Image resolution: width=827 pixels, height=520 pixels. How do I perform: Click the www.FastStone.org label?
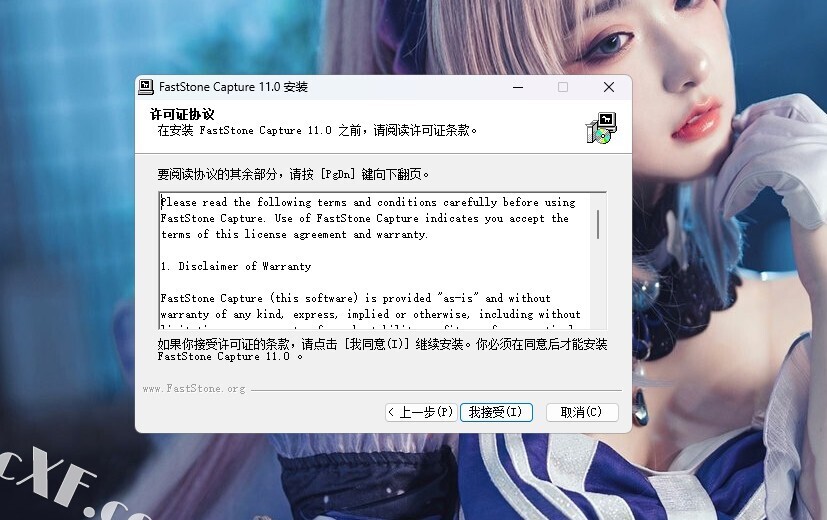point(194,389)
